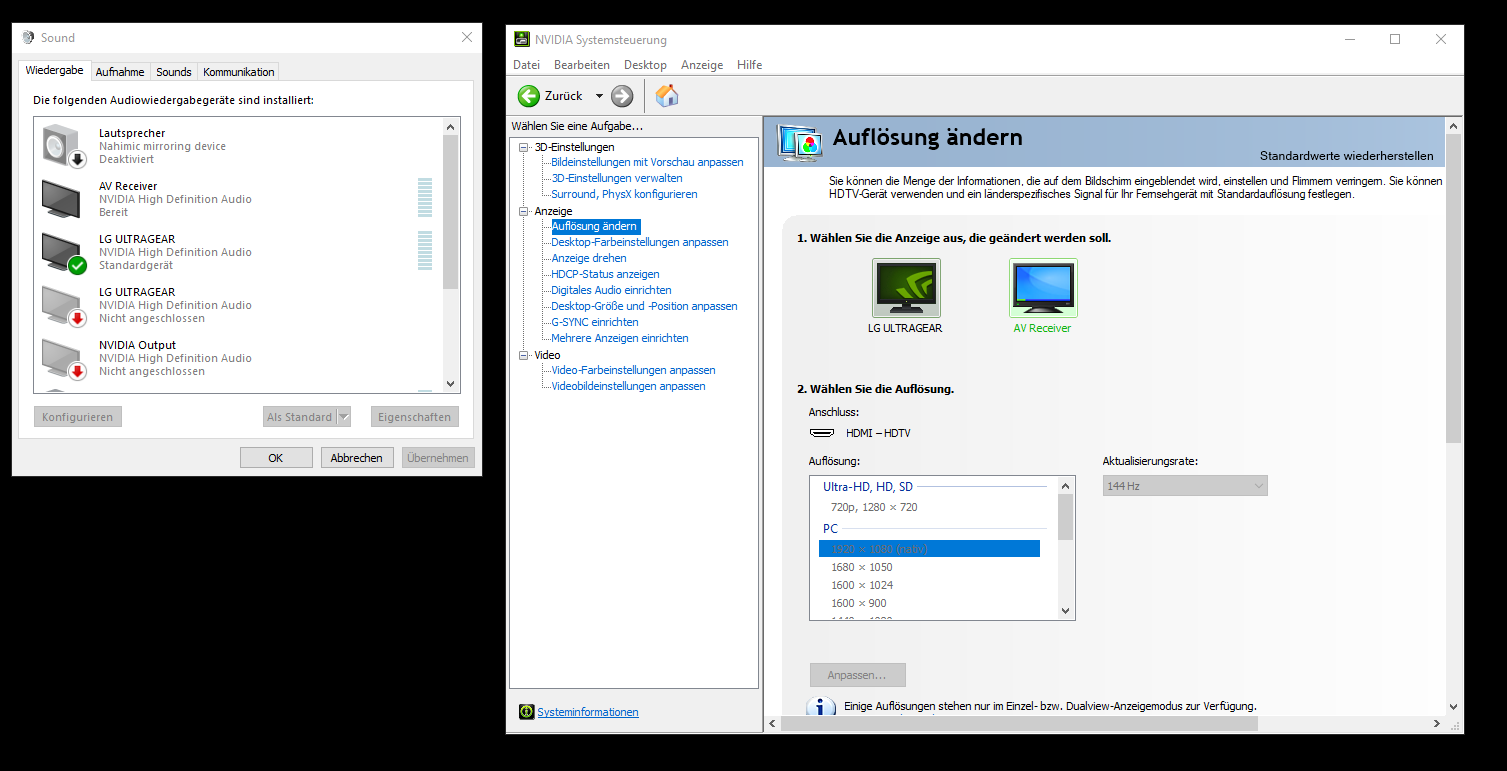Click the Übernehmen button
1507x771 pixels.
tap(438, 458)
